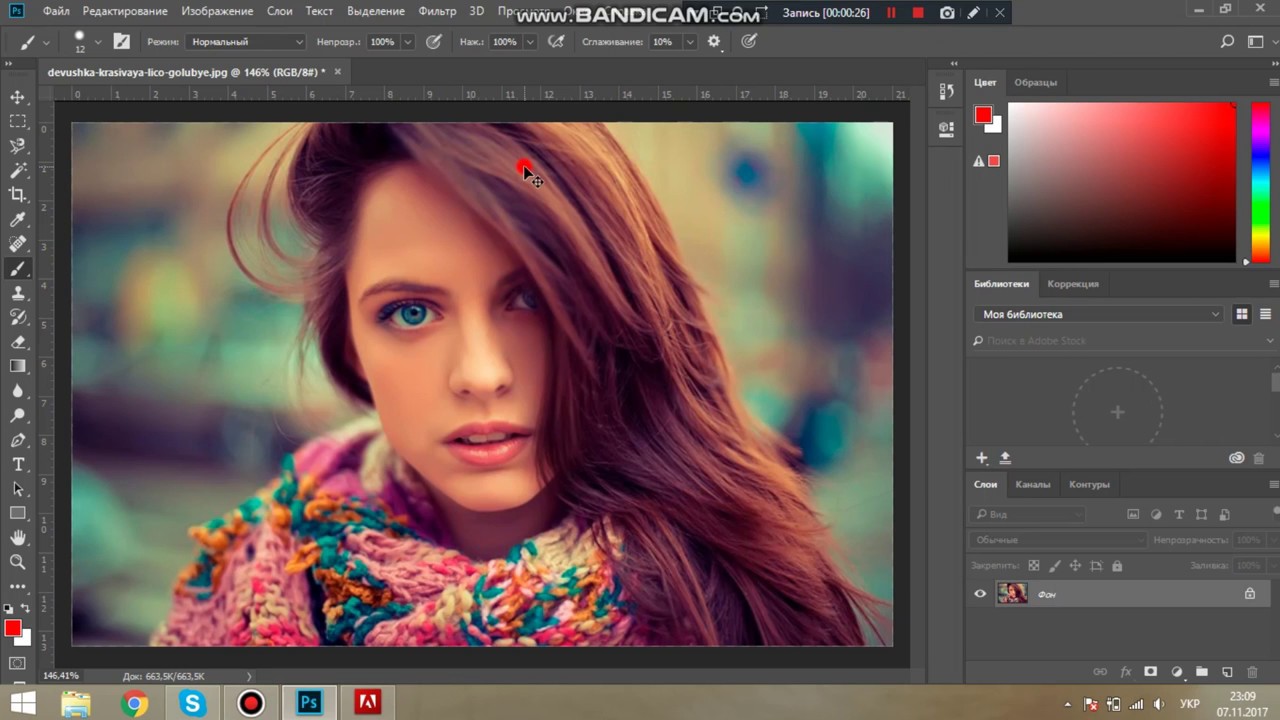The image size is (1280, 720).
Task: Open the 'Моя библиотека' library dropdown
Action: 1099,314
